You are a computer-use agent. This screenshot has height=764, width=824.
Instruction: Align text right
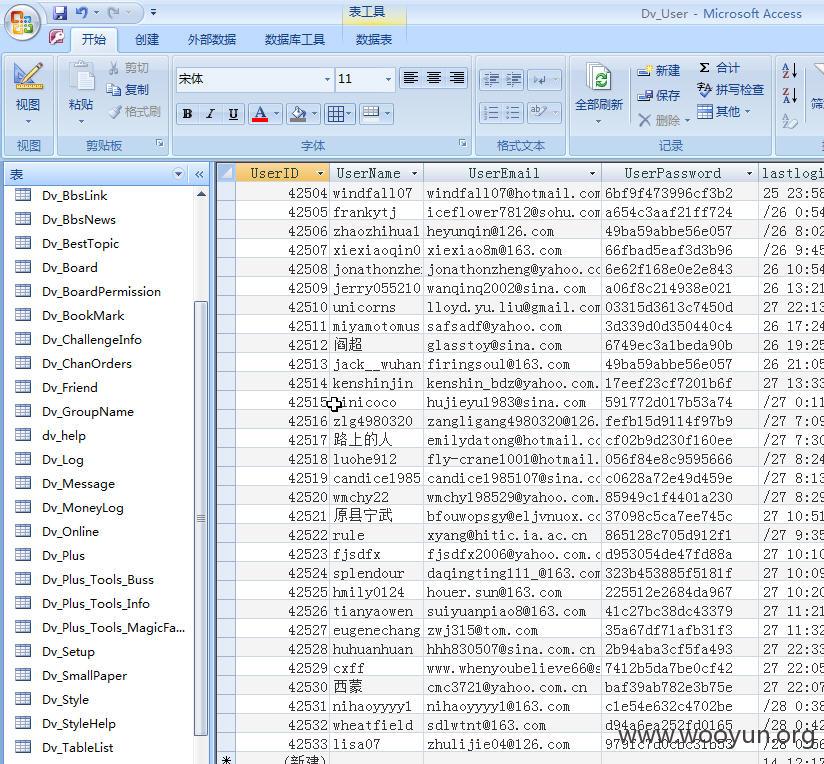click(457, 79)
